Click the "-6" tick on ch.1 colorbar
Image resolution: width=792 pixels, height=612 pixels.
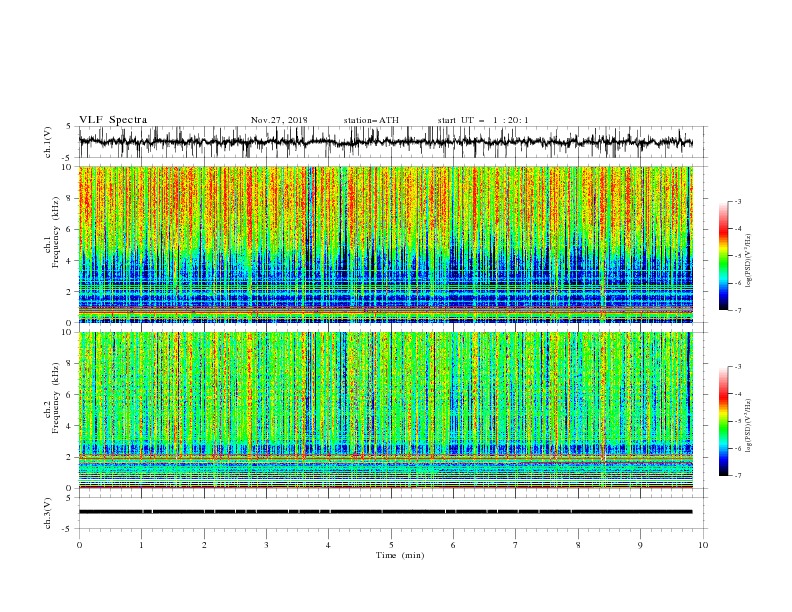pos(738,283)
